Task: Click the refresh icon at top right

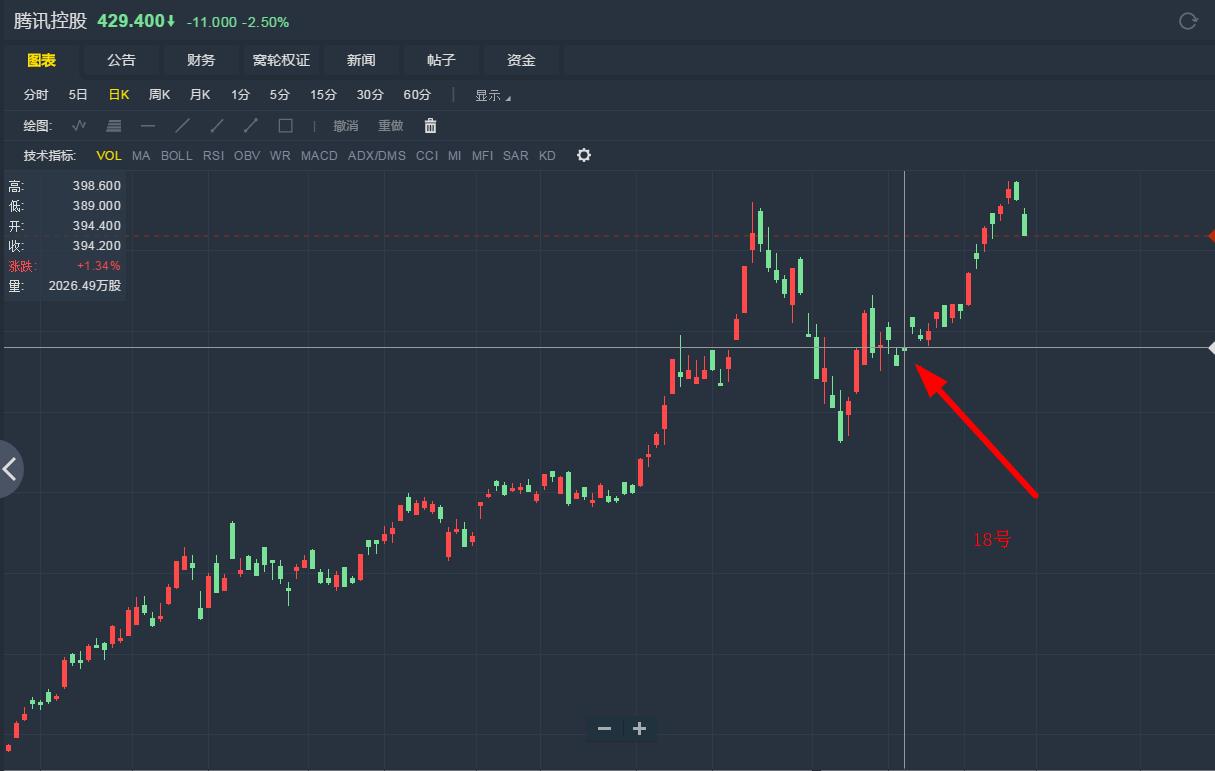Action: click(x=1188, y=21)
